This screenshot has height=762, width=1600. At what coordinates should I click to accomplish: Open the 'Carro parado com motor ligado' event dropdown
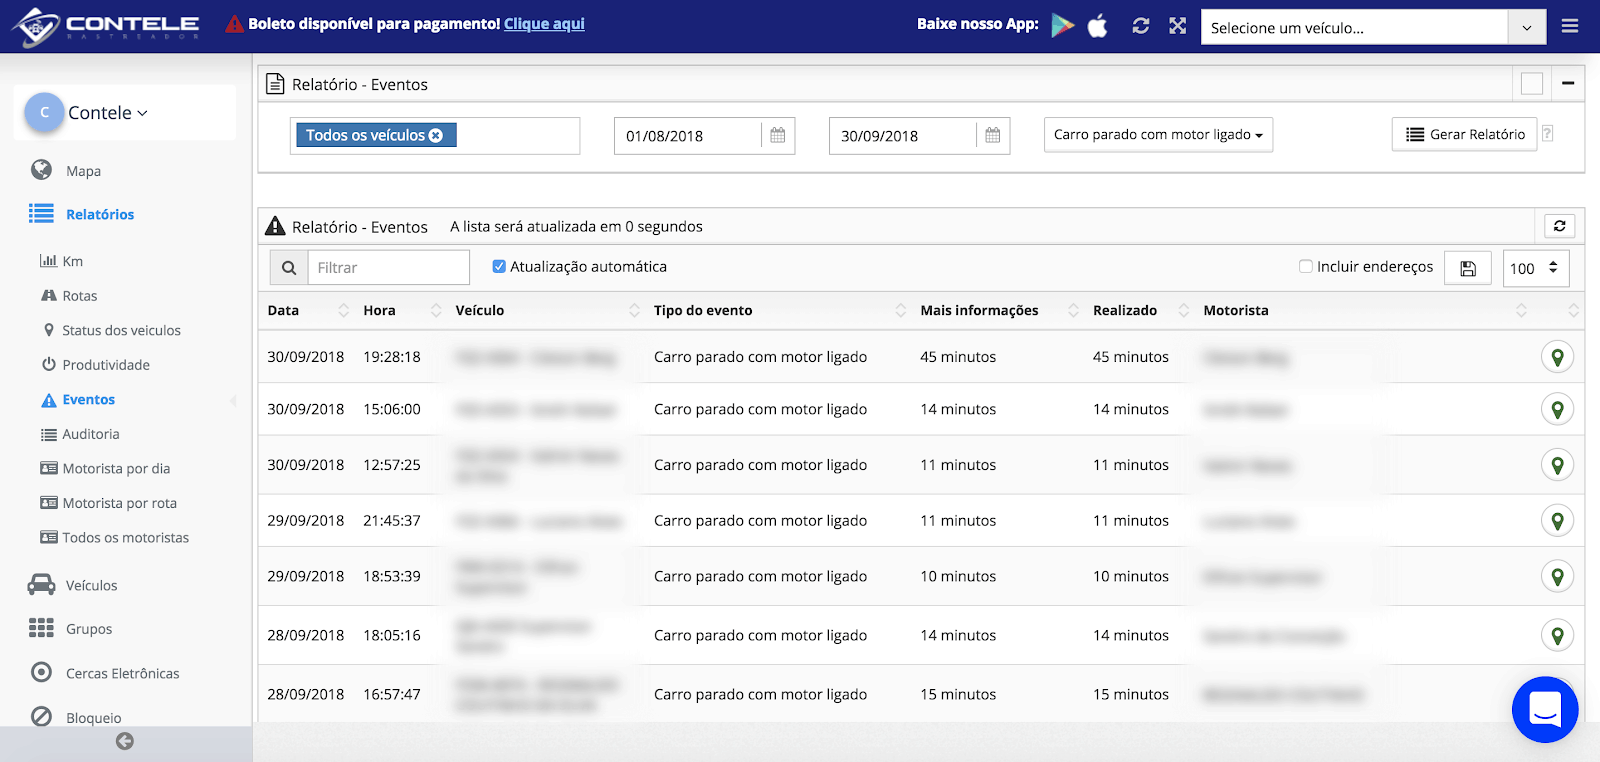tap(1158, 135)
